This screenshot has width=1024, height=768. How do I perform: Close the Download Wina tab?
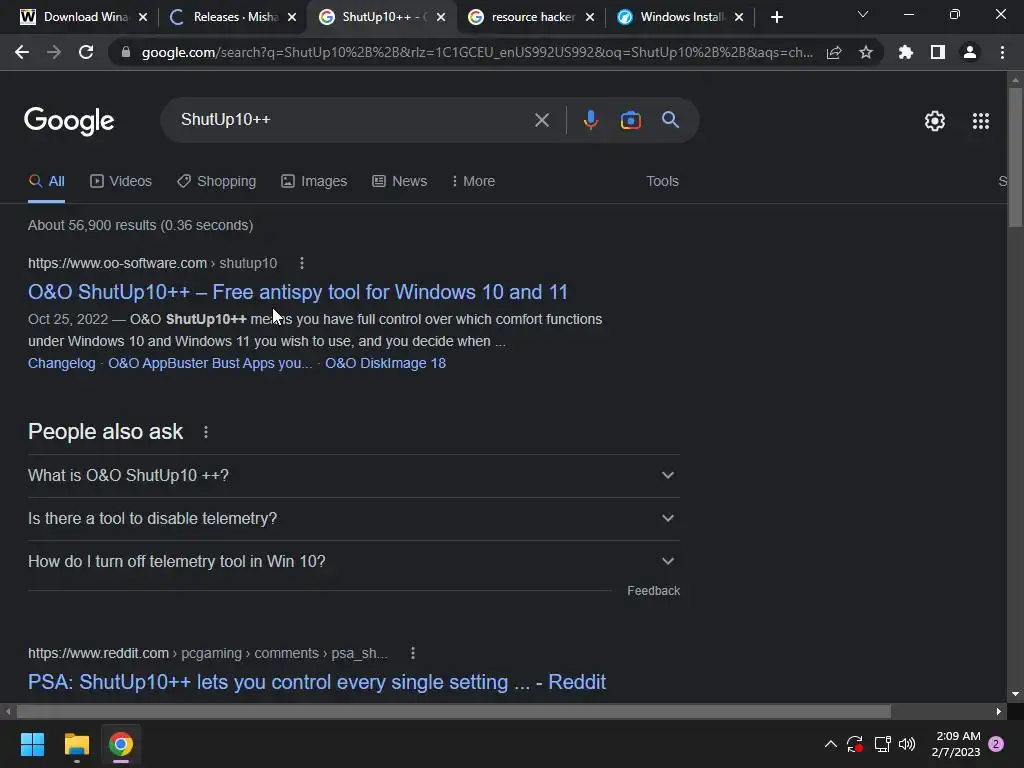(x=143, y=17)
